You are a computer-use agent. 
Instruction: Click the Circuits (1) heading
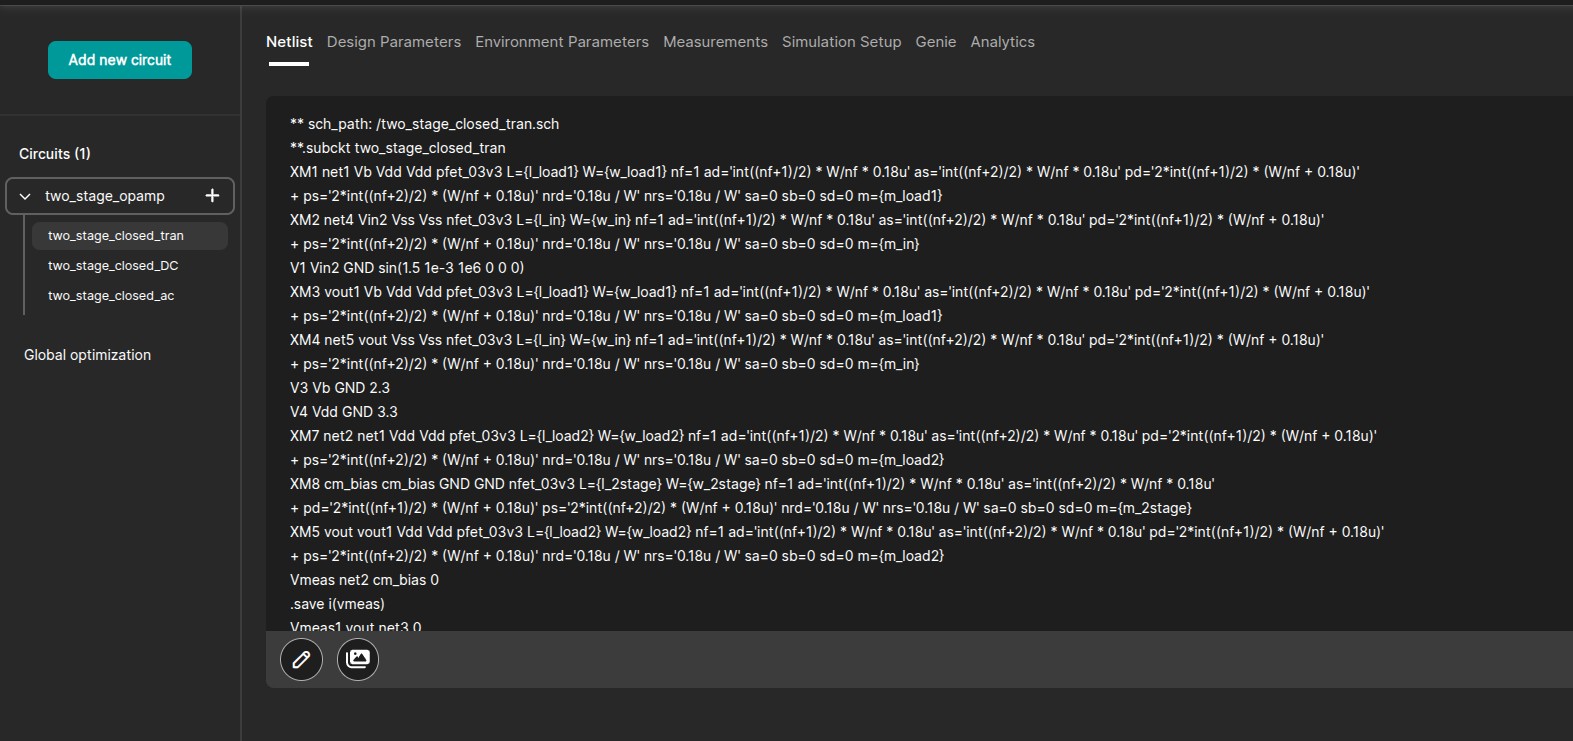tap(55, 154)
